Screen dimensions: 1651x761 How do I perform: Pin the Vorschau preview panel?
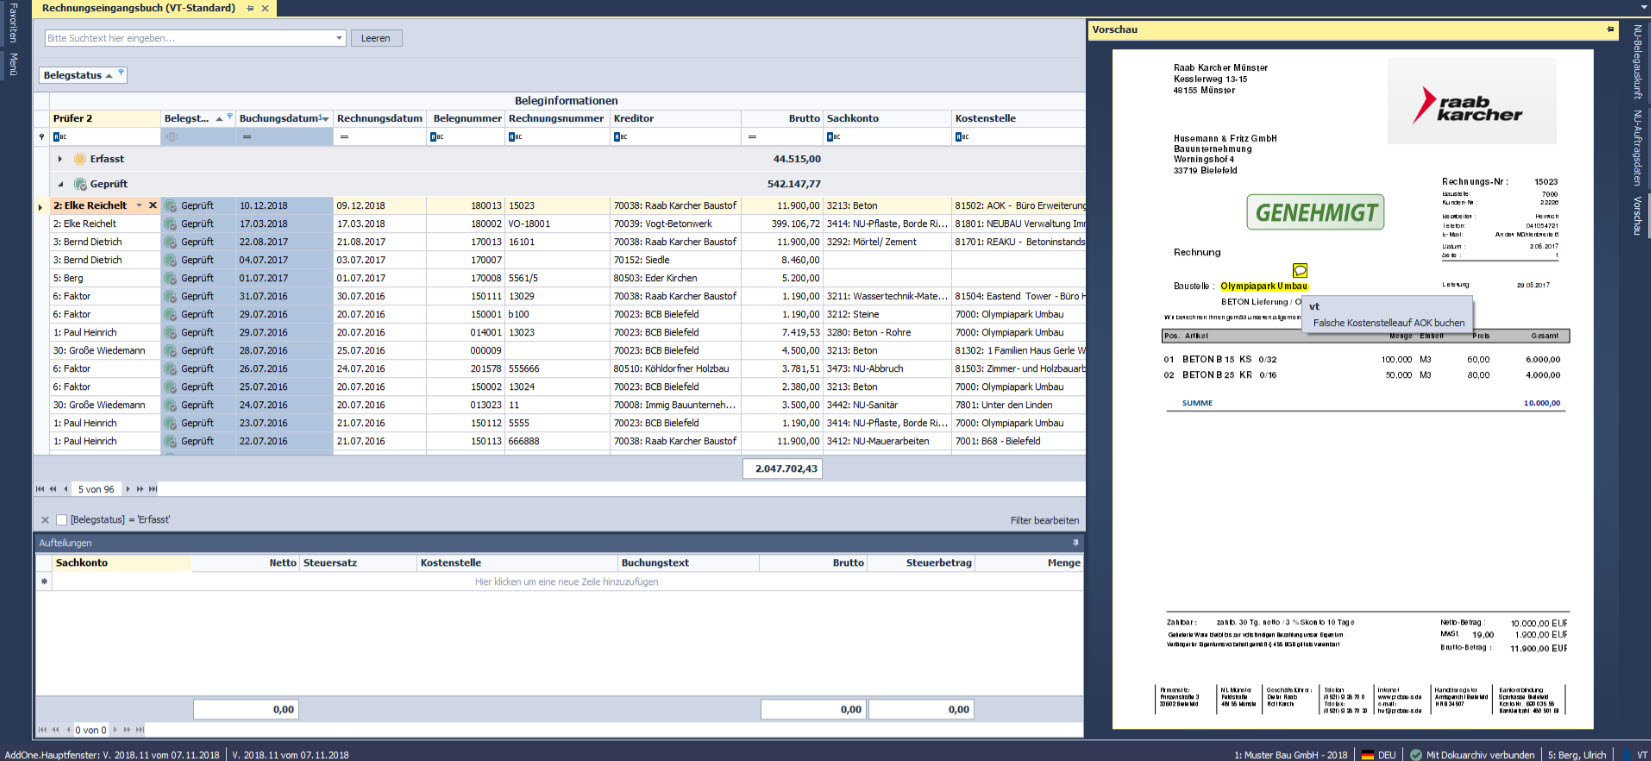pos(1610,30)
